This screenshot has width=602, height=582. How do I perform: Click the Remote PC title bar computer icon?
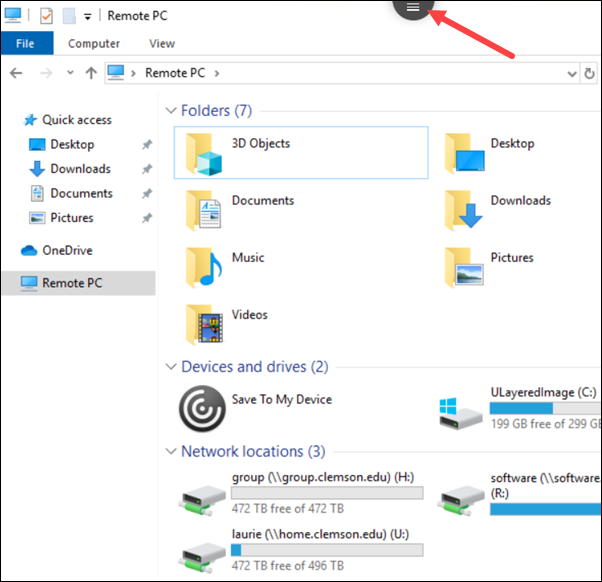13,15
